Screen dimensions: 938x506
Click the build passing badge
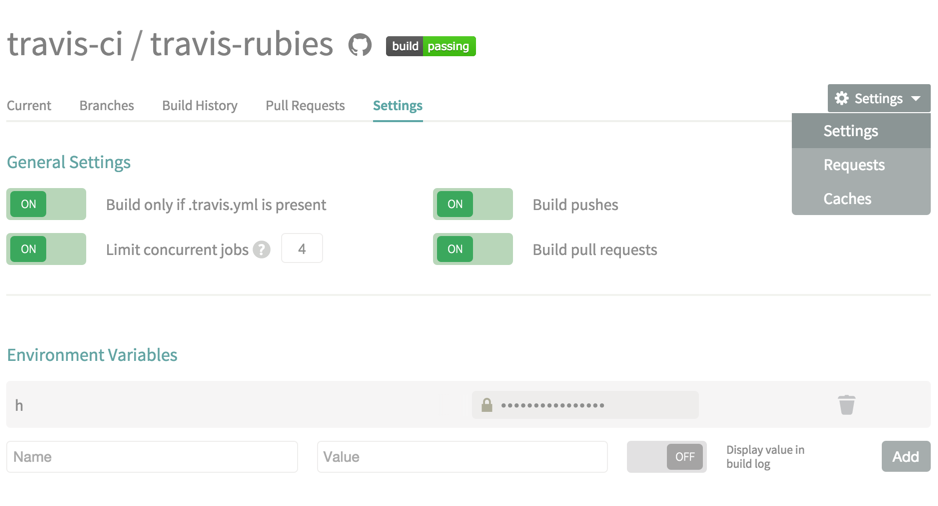[x=431, y=46]
